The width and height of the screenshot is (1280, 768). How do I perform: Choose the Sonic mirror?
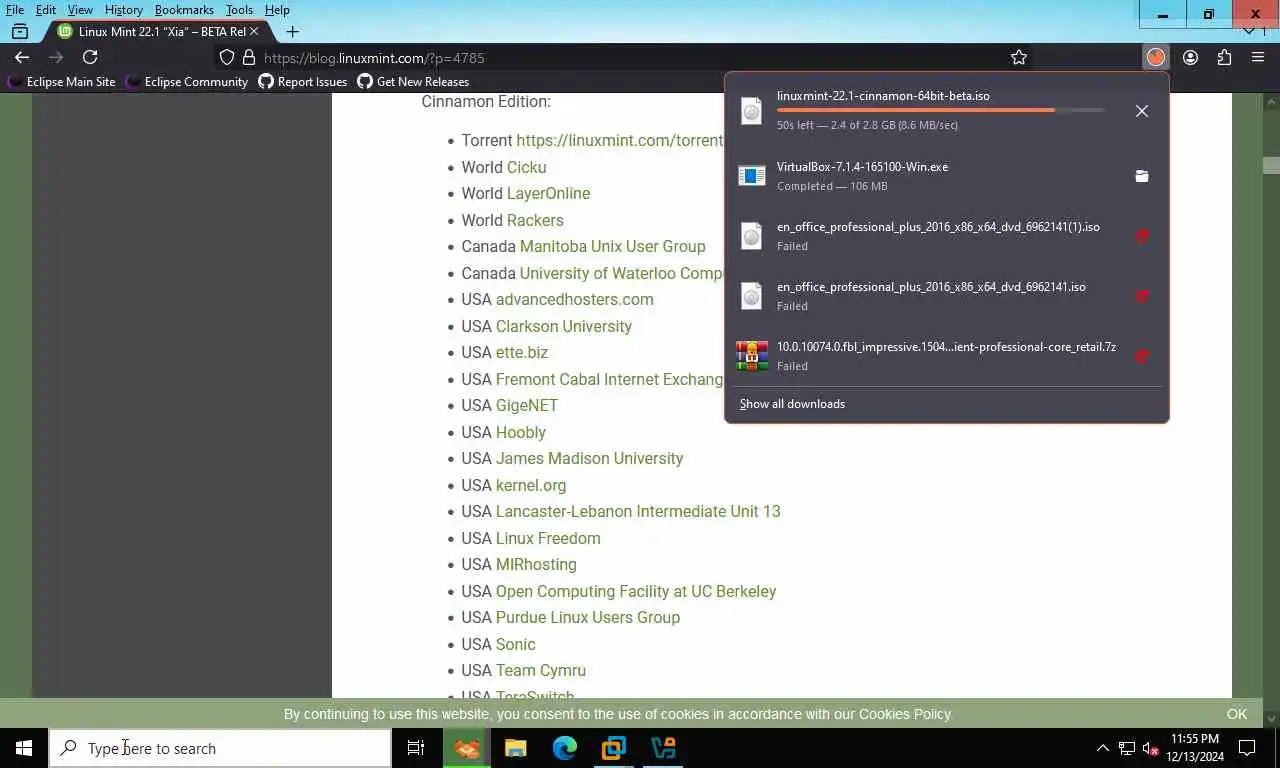tap(516, 644)
